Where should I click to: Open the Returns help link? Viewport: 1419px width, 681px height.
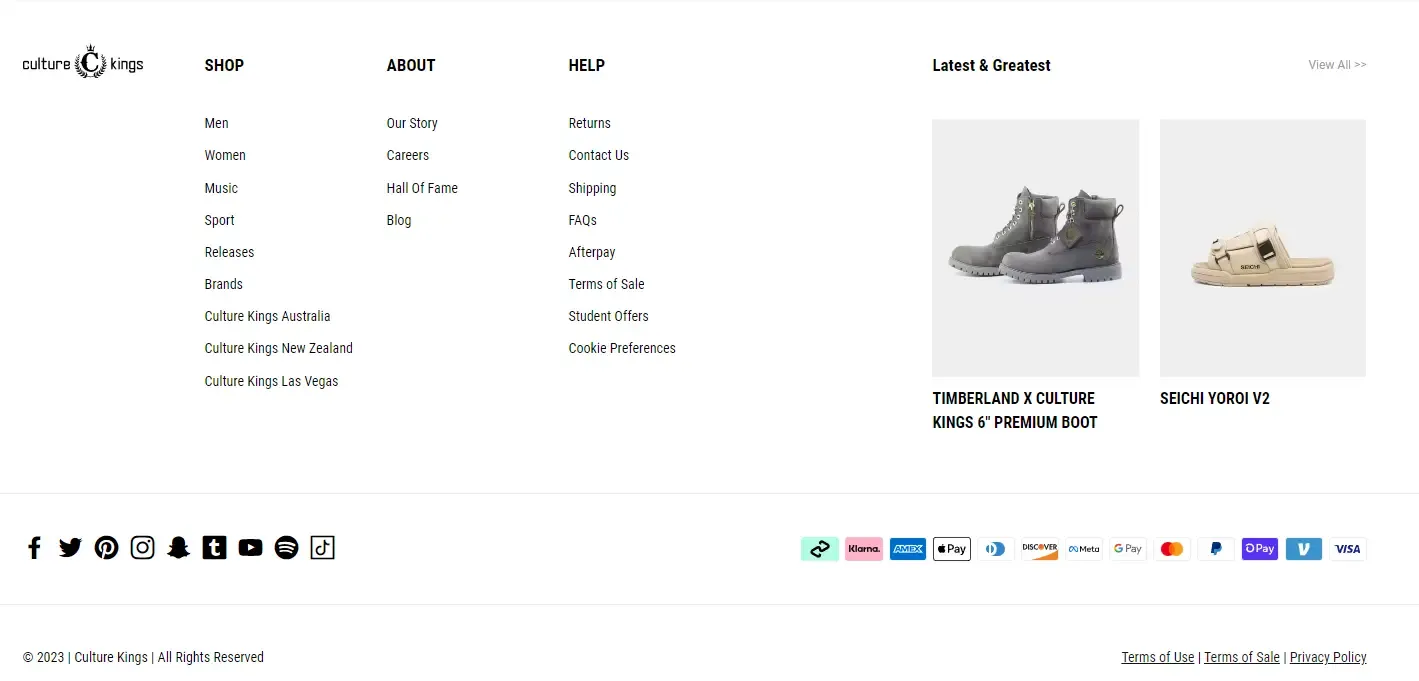589,123
